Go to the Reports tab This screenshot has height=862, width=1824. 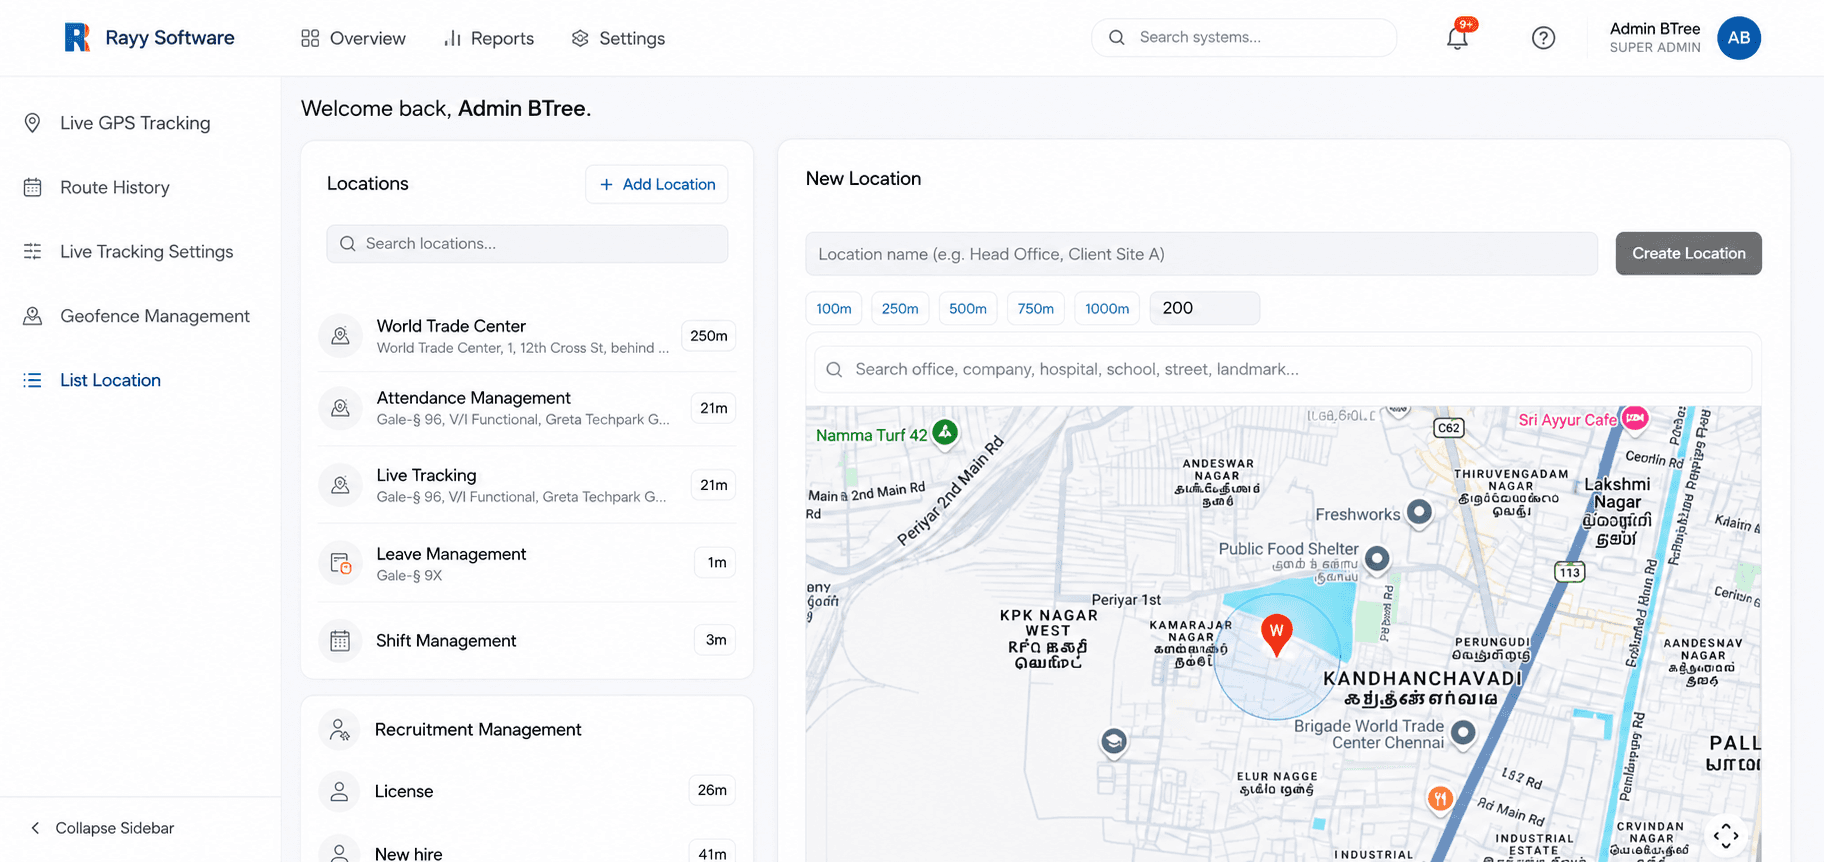(x=489, y=38)
